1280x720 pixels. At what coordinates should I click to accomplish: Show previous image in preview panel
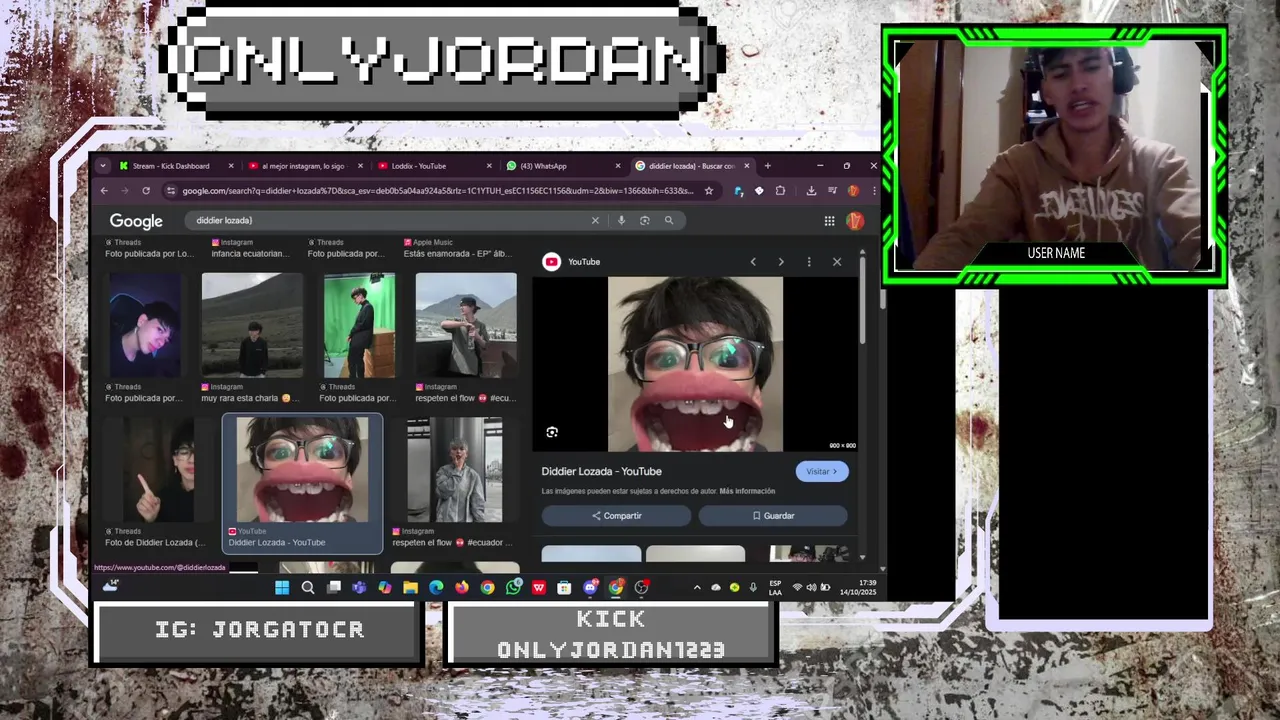tap(753, 262)
